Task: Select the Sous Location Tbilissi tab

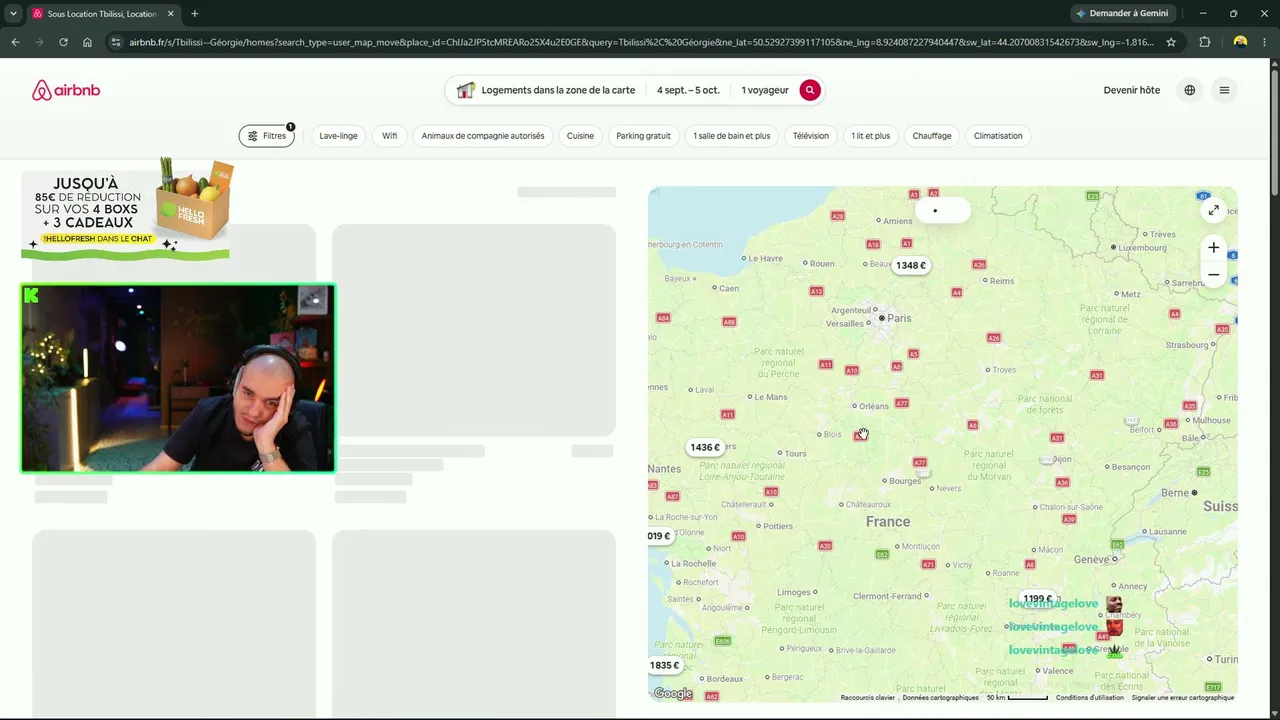Action: pyautogui.click(x=102, y=14)
